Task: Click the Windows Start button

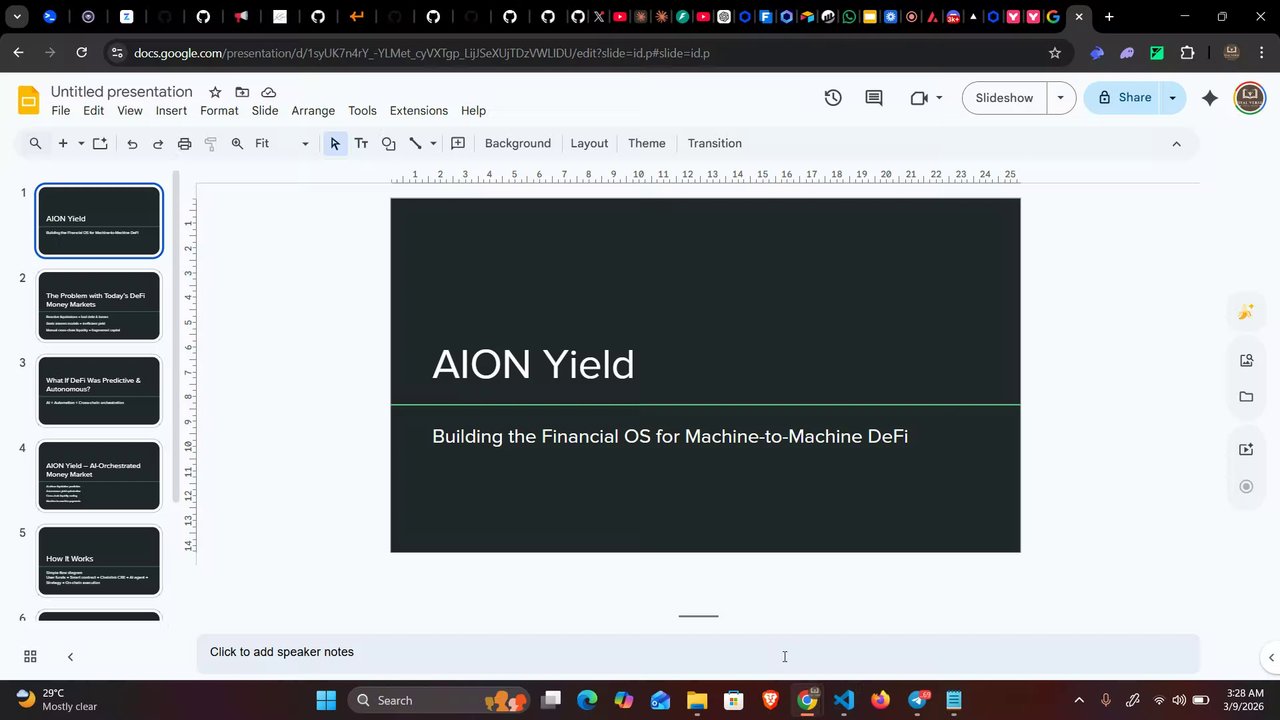Action: tap(326, 700)
